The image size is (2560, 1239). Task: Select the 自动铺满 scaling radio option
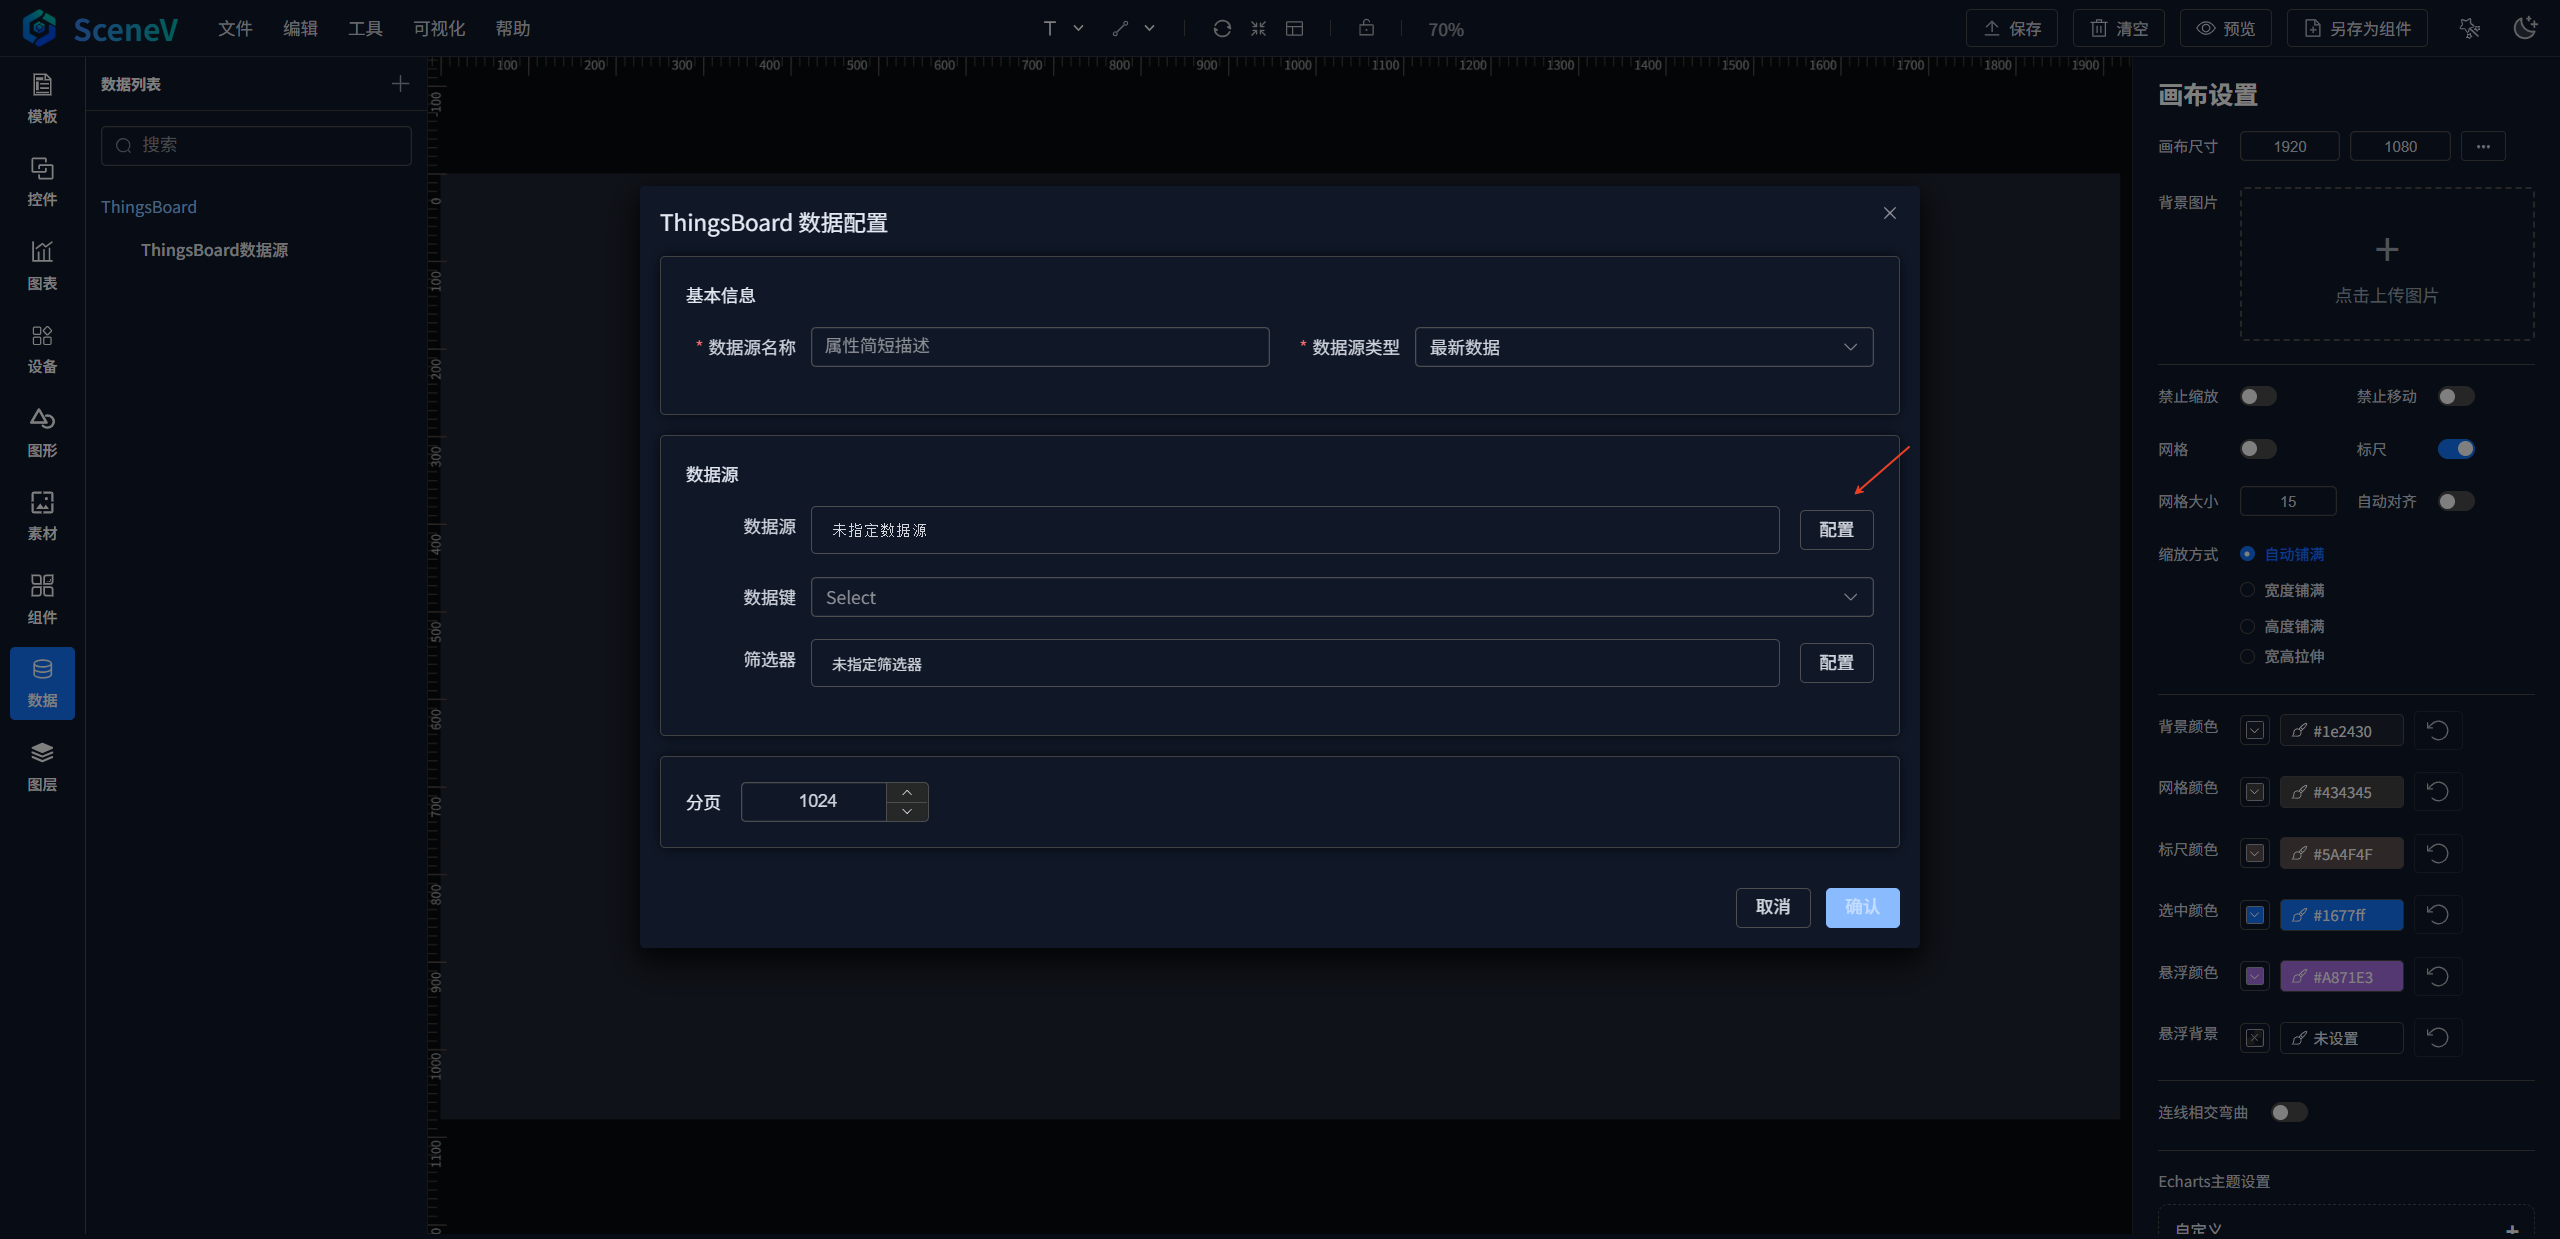point(2247,554)
